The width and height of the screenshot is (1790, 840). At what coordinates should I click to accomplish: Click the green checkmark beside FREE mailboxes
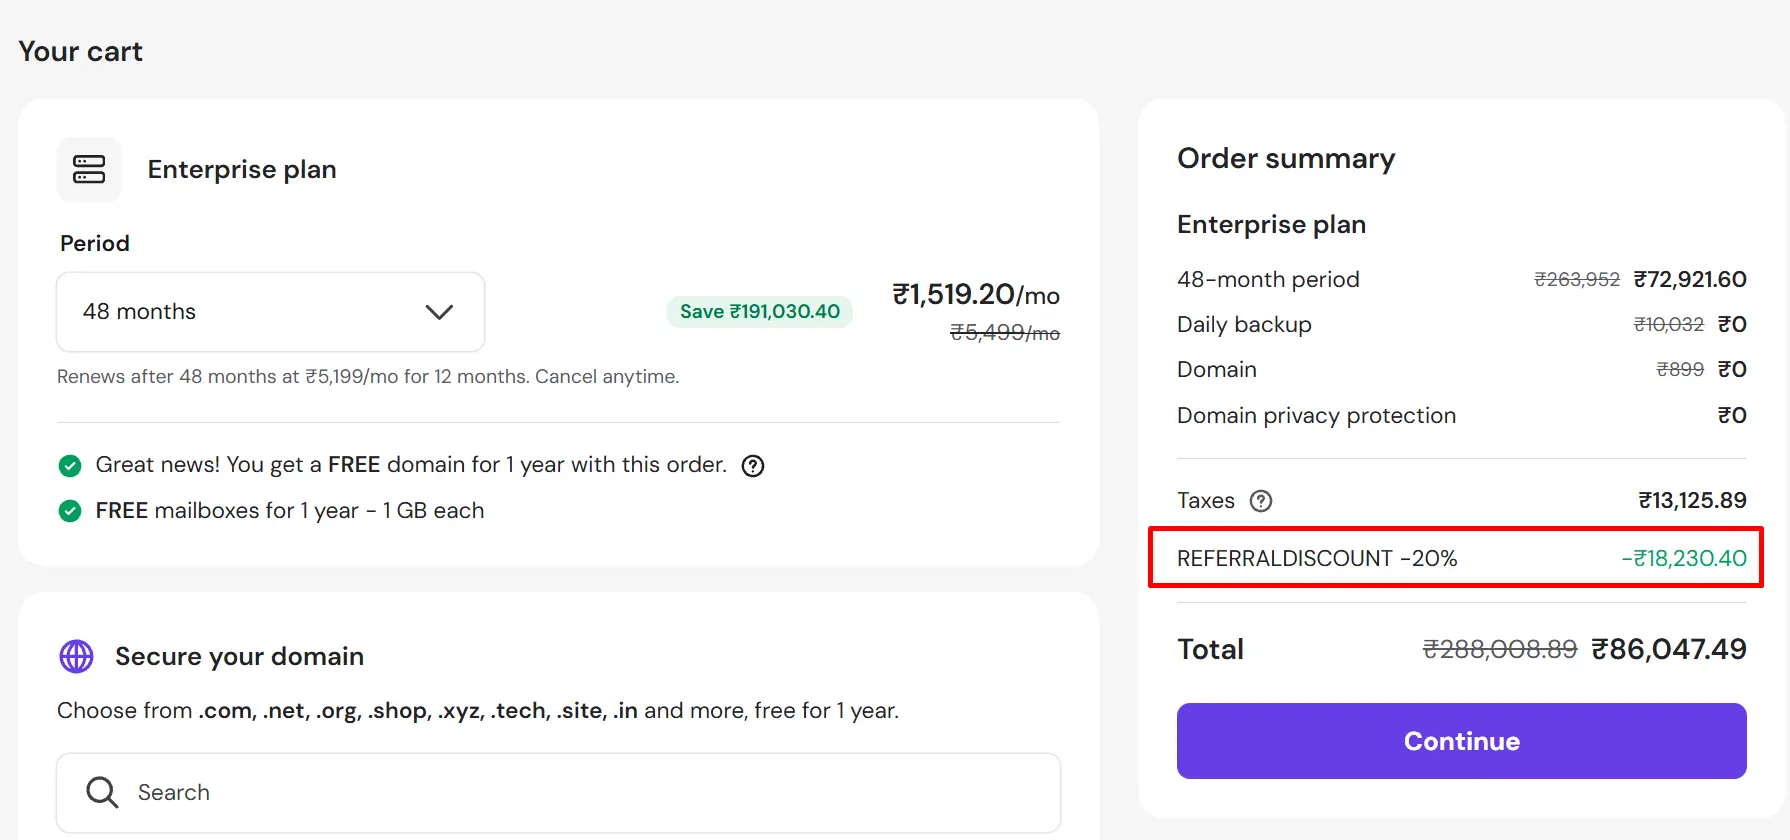click(x=70, y=511)
